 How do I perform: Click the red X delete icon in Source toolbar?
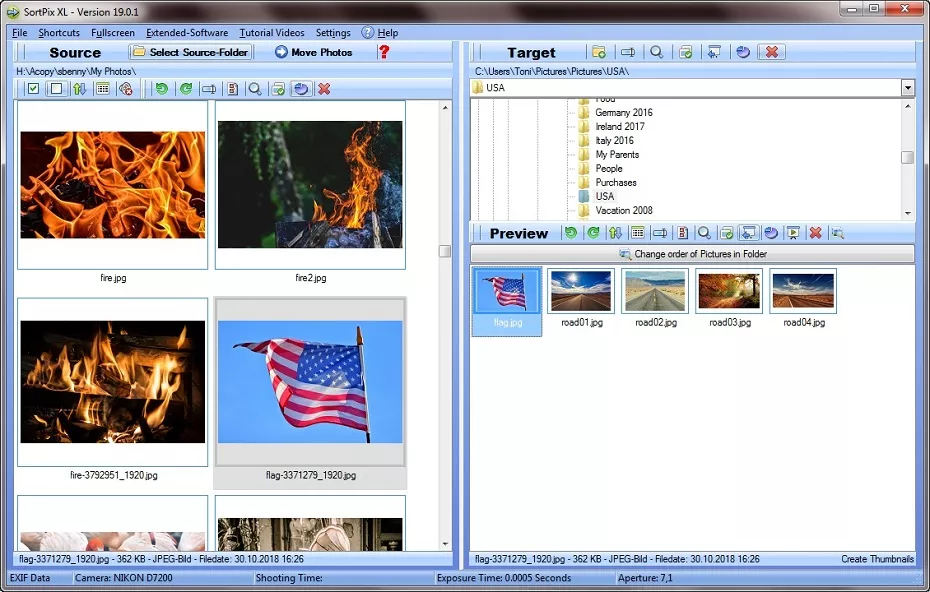pos(324,89)
